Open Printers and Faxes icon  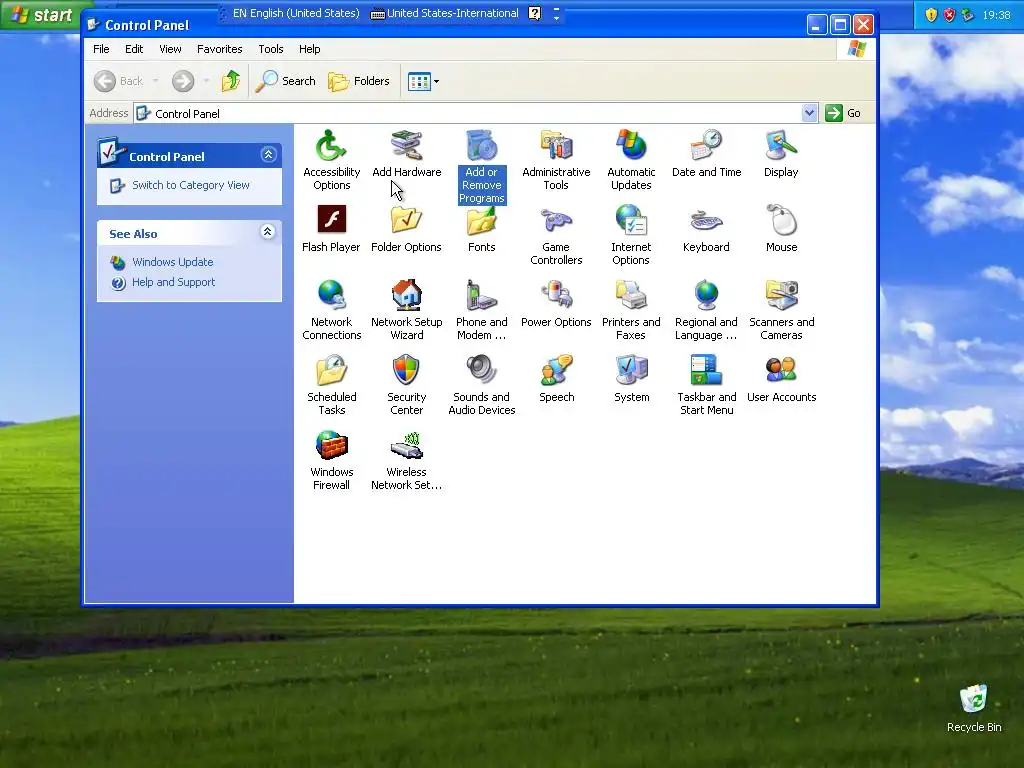click(631, 310)
